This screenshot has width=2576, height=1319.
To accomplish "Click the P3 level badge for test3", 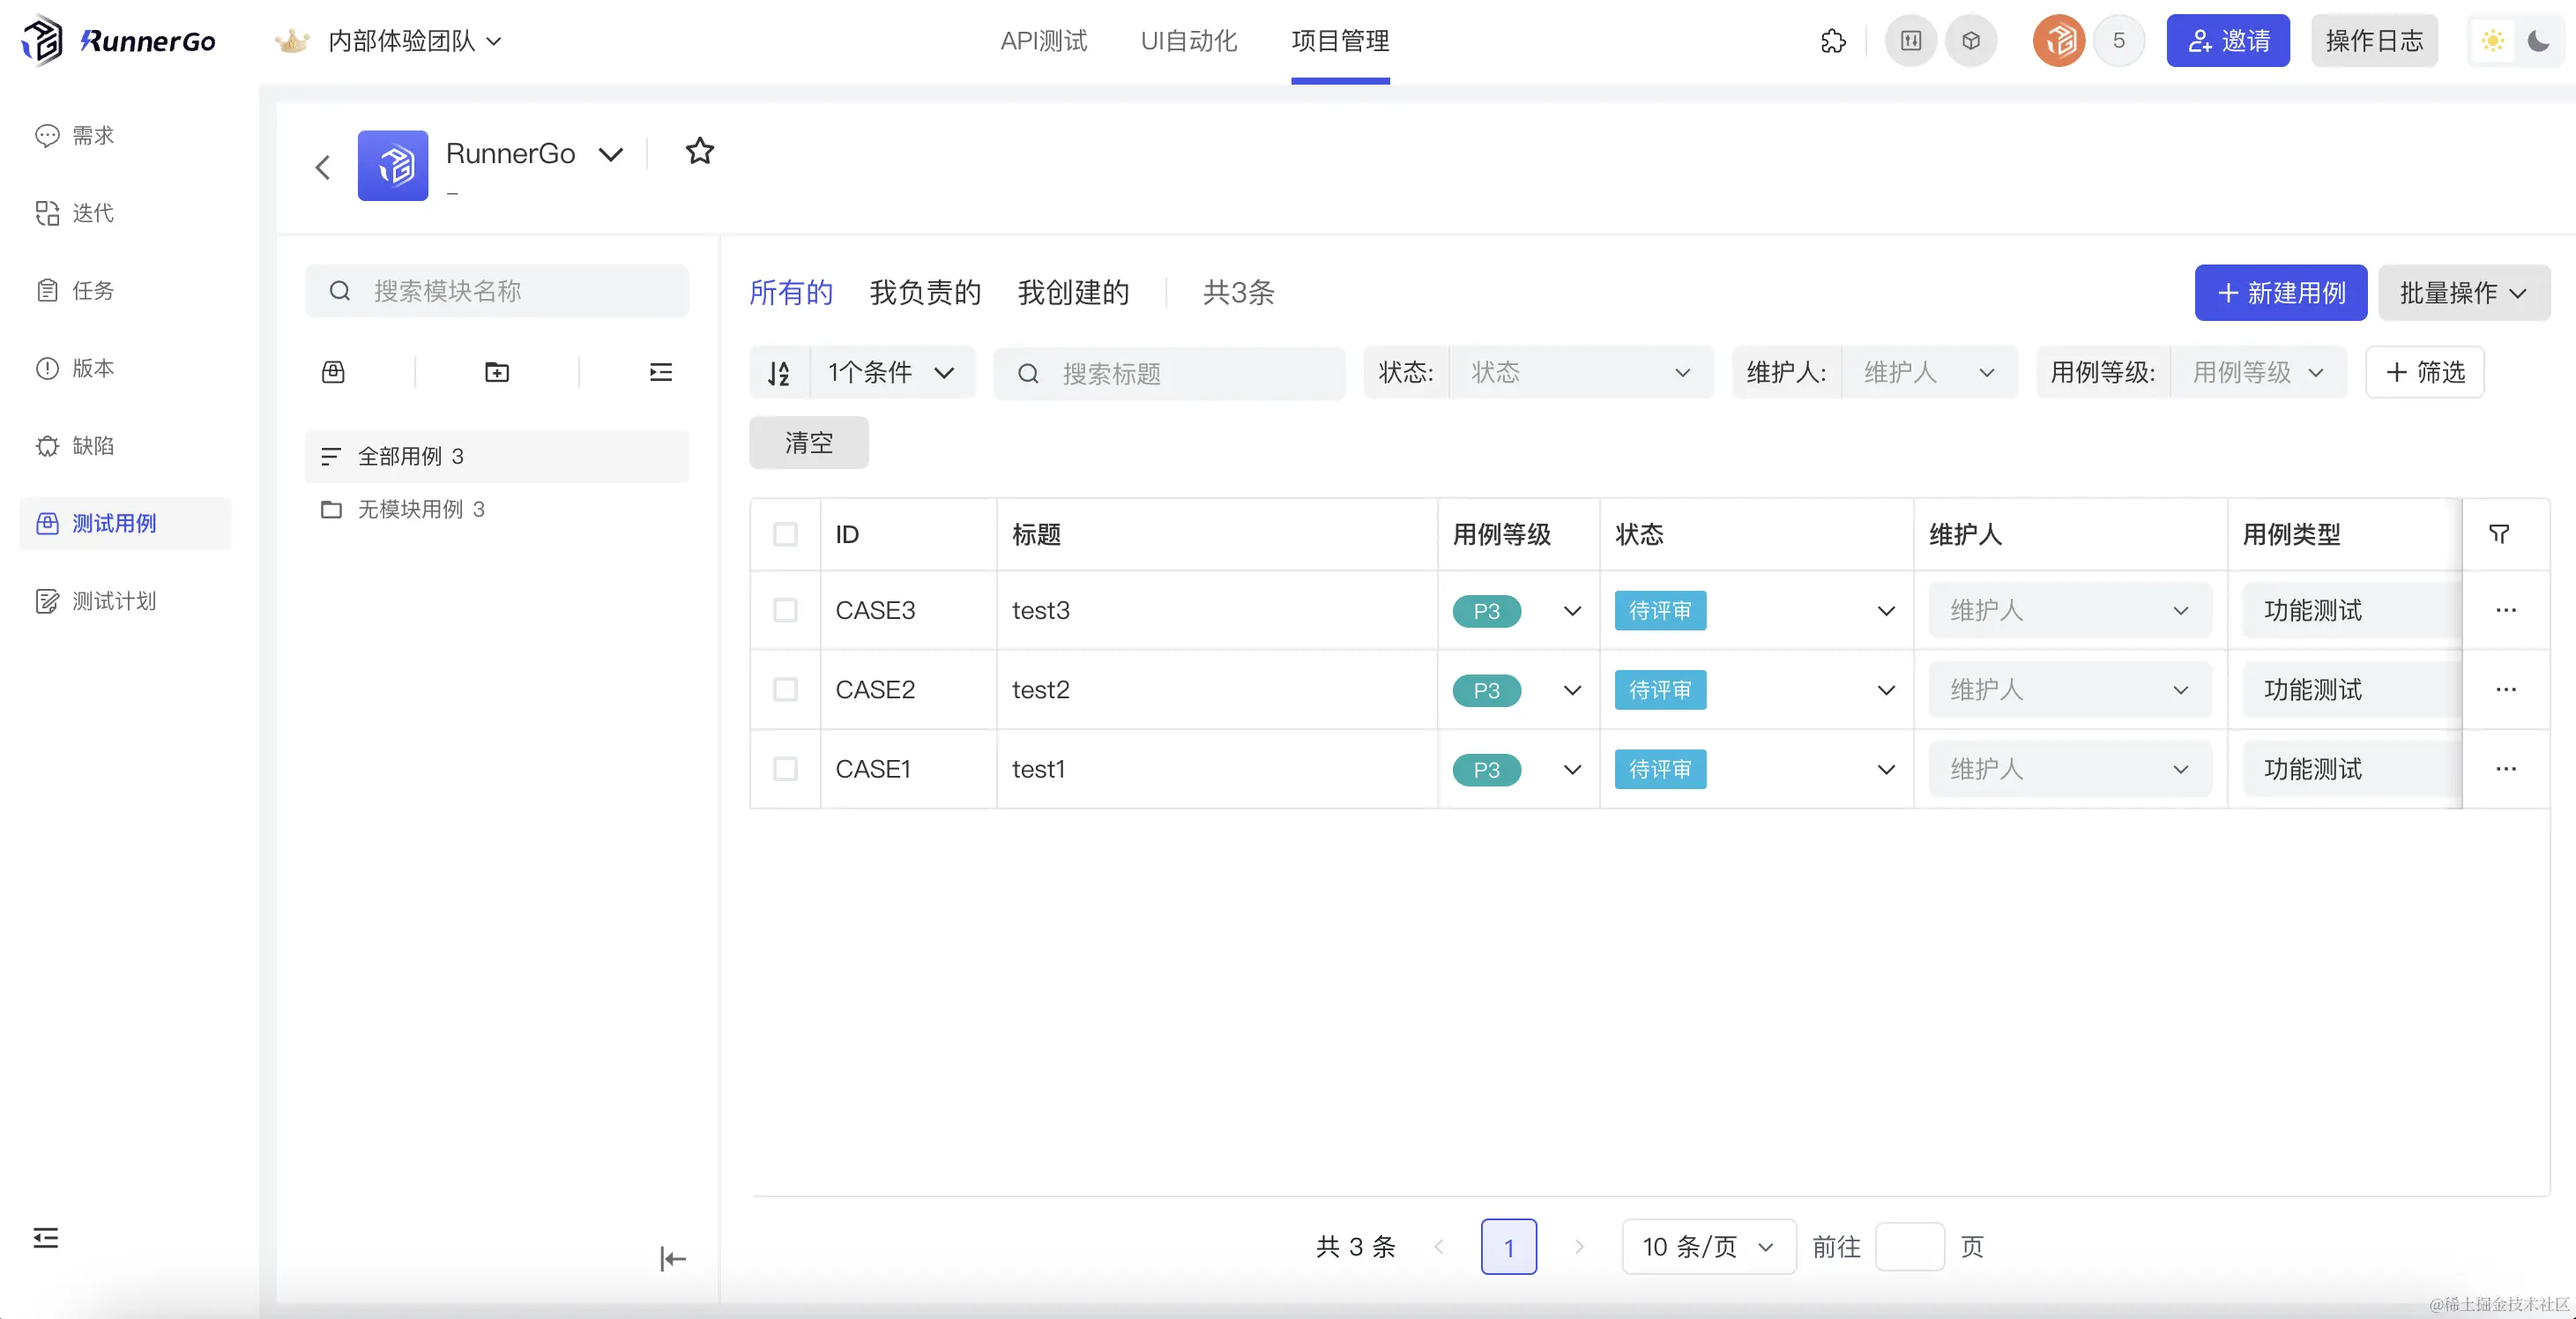I will tap(1486, 611).
